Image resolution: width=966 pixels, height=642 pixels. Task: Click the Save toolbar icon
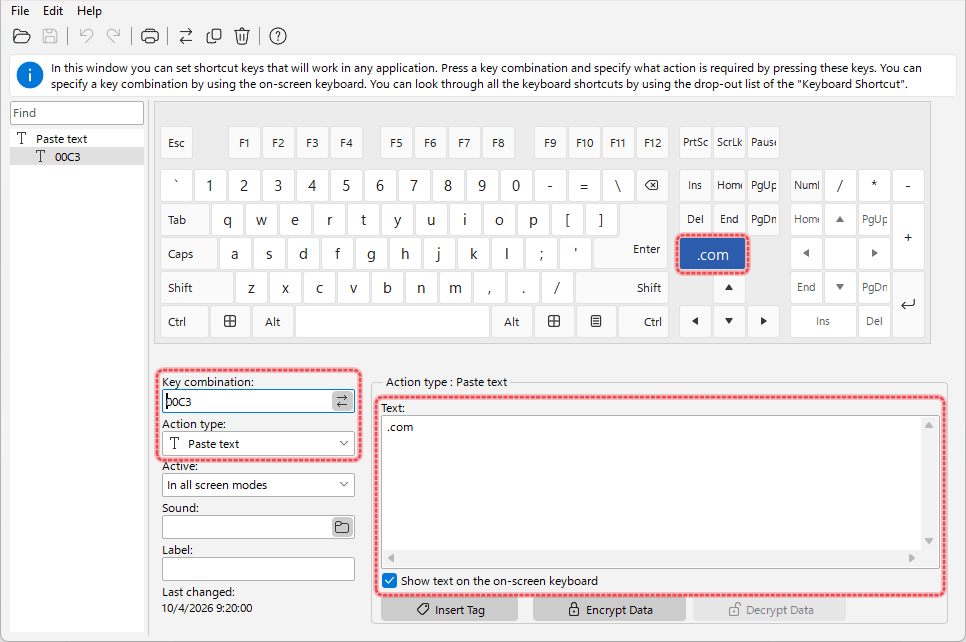pyautogui.click(x=50, y=36)
